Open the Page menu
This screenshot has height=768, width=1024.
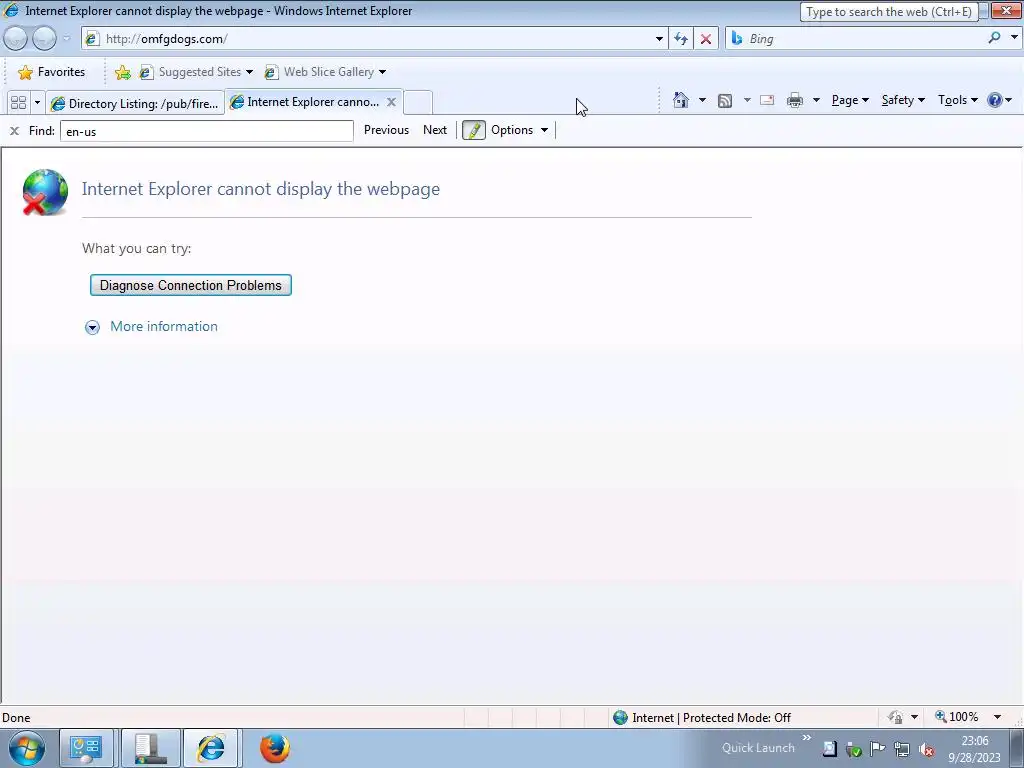[x=850, y=100]
